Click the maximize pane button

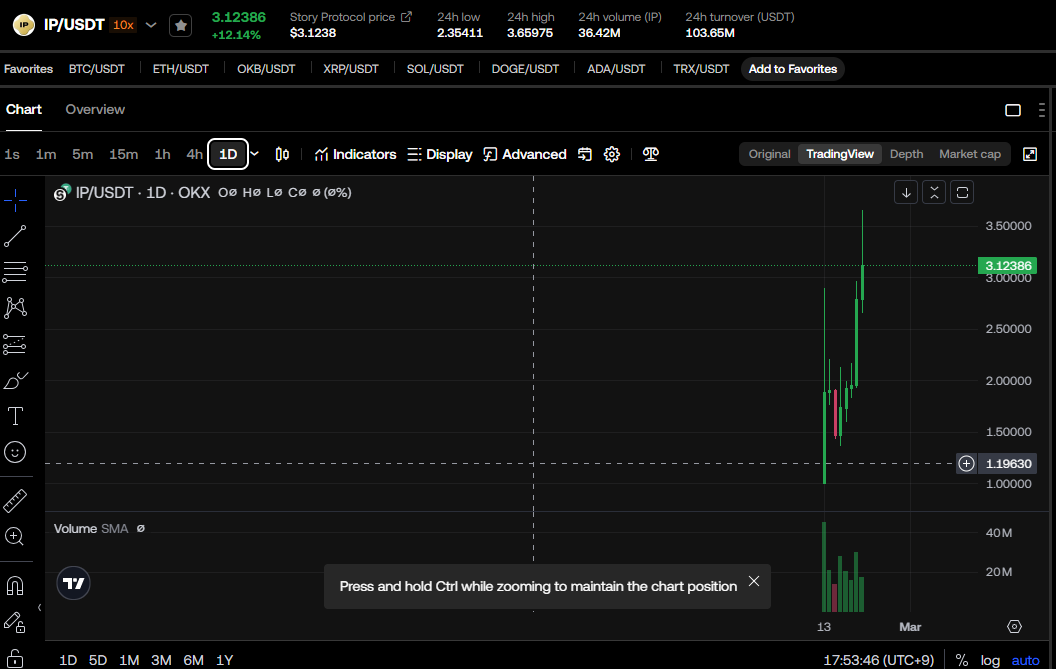(962, 193)
